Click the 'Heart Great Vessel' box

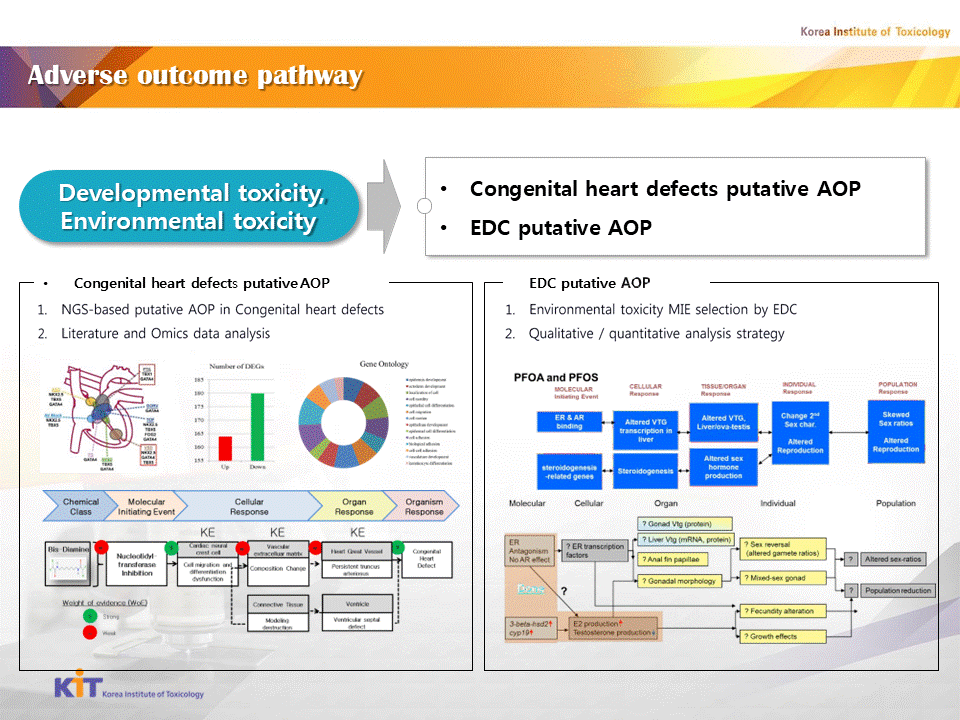click(357, 561)
